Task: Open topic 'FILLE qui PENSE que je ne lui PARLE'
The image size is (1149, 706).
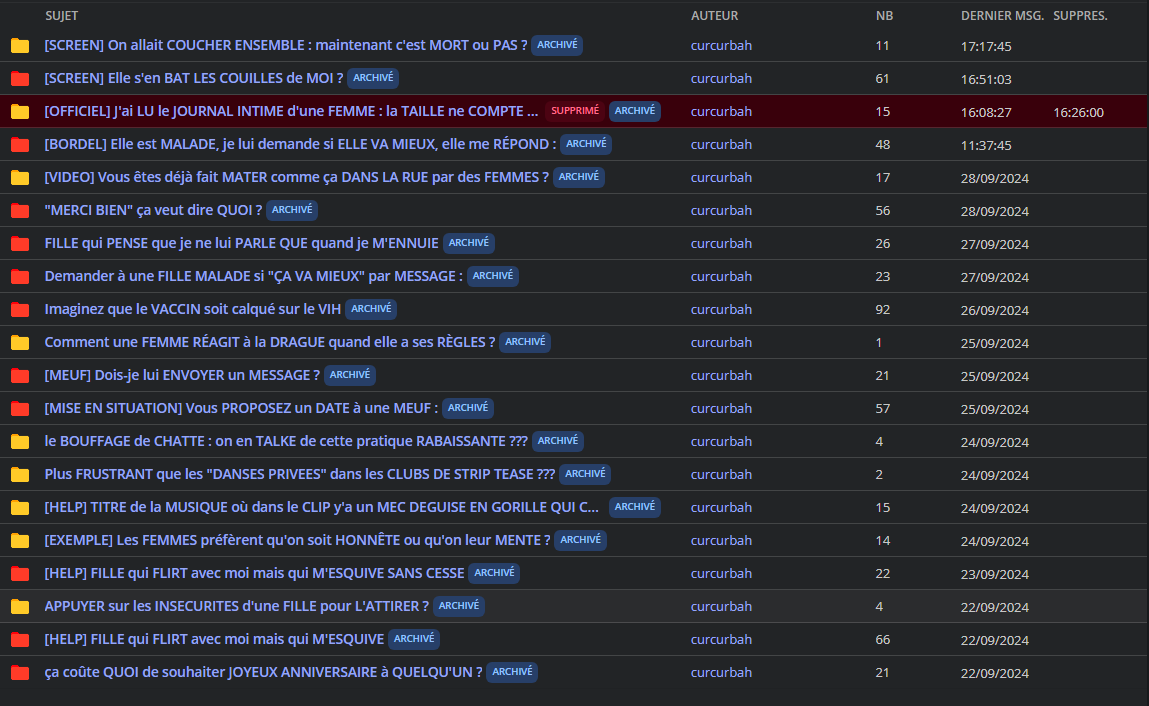Action: (x=241, y=243)
